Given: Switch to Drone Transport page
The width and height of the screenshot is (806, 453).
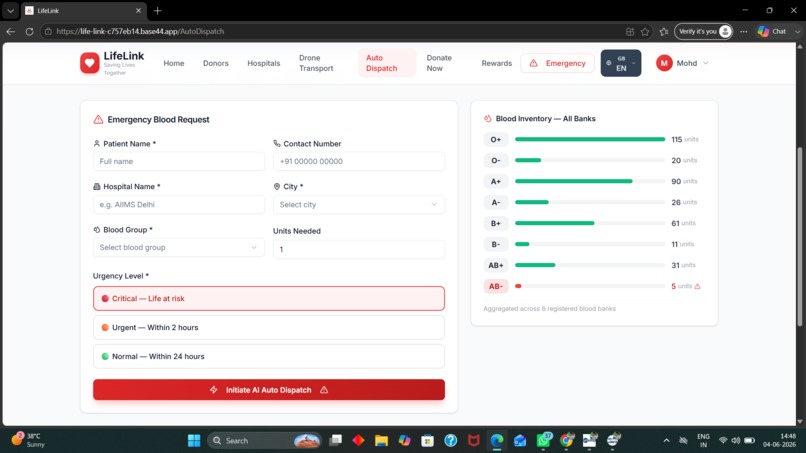Looking at the screenshot, I should point(316,63).
